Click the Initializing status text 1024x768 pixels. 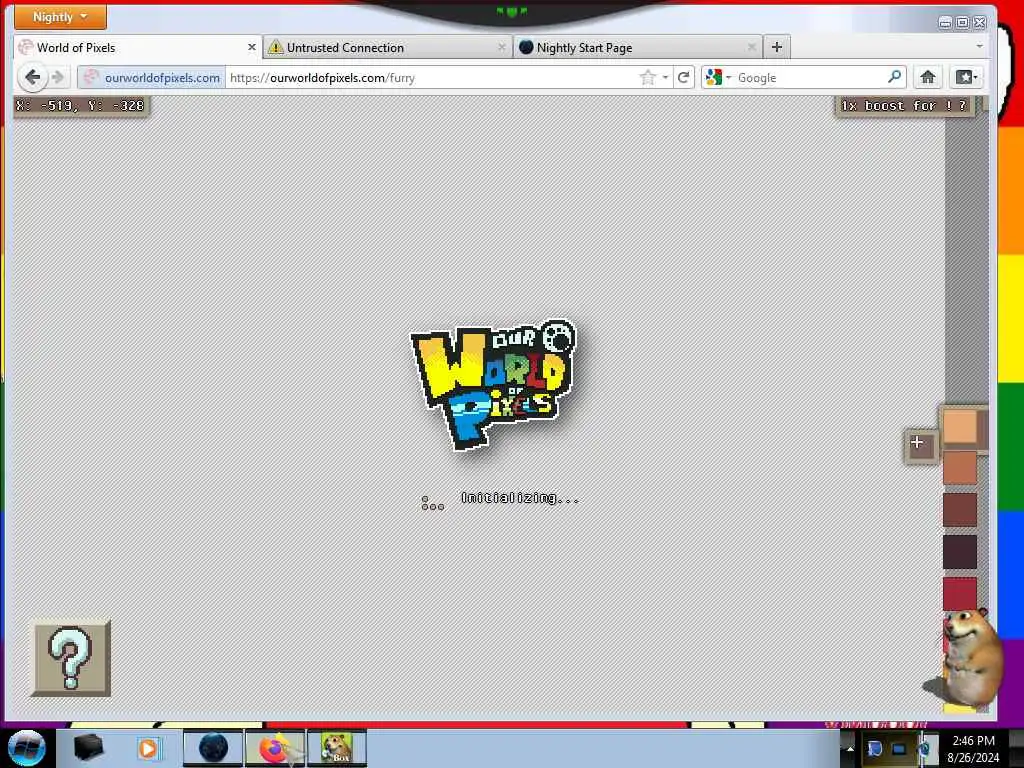tap(520, 498)
